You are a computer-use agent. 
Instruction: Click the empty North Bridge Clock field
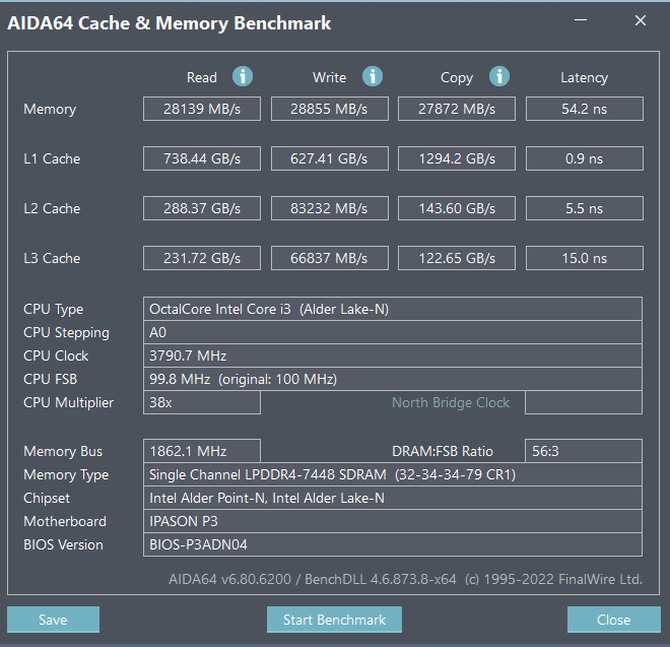click(x=584, y=402)
